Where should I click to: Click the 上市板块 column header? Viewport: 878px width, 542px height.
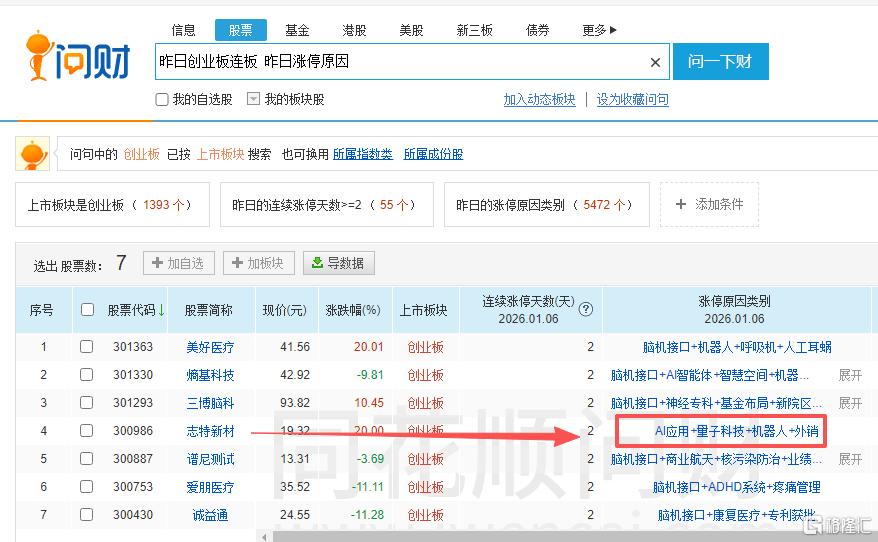click(x=424, y=310)
